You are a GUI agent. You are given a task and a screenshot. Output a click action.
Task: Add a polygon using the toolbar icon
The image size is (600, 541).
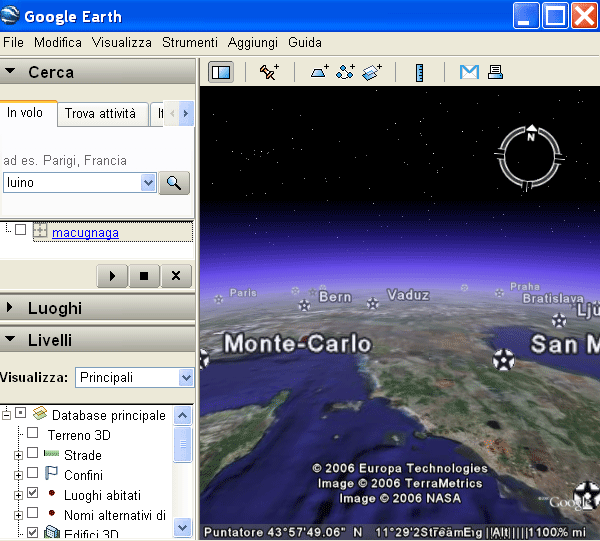[x=320, y=72]
